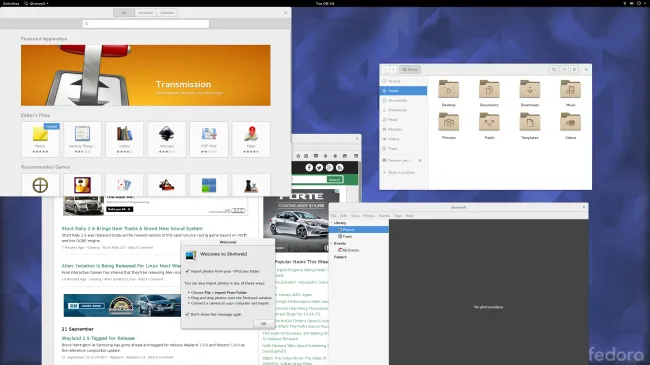
Task: Open the Wayland 1.9 Tagged For Release link
Action: [x=98, y=338]
